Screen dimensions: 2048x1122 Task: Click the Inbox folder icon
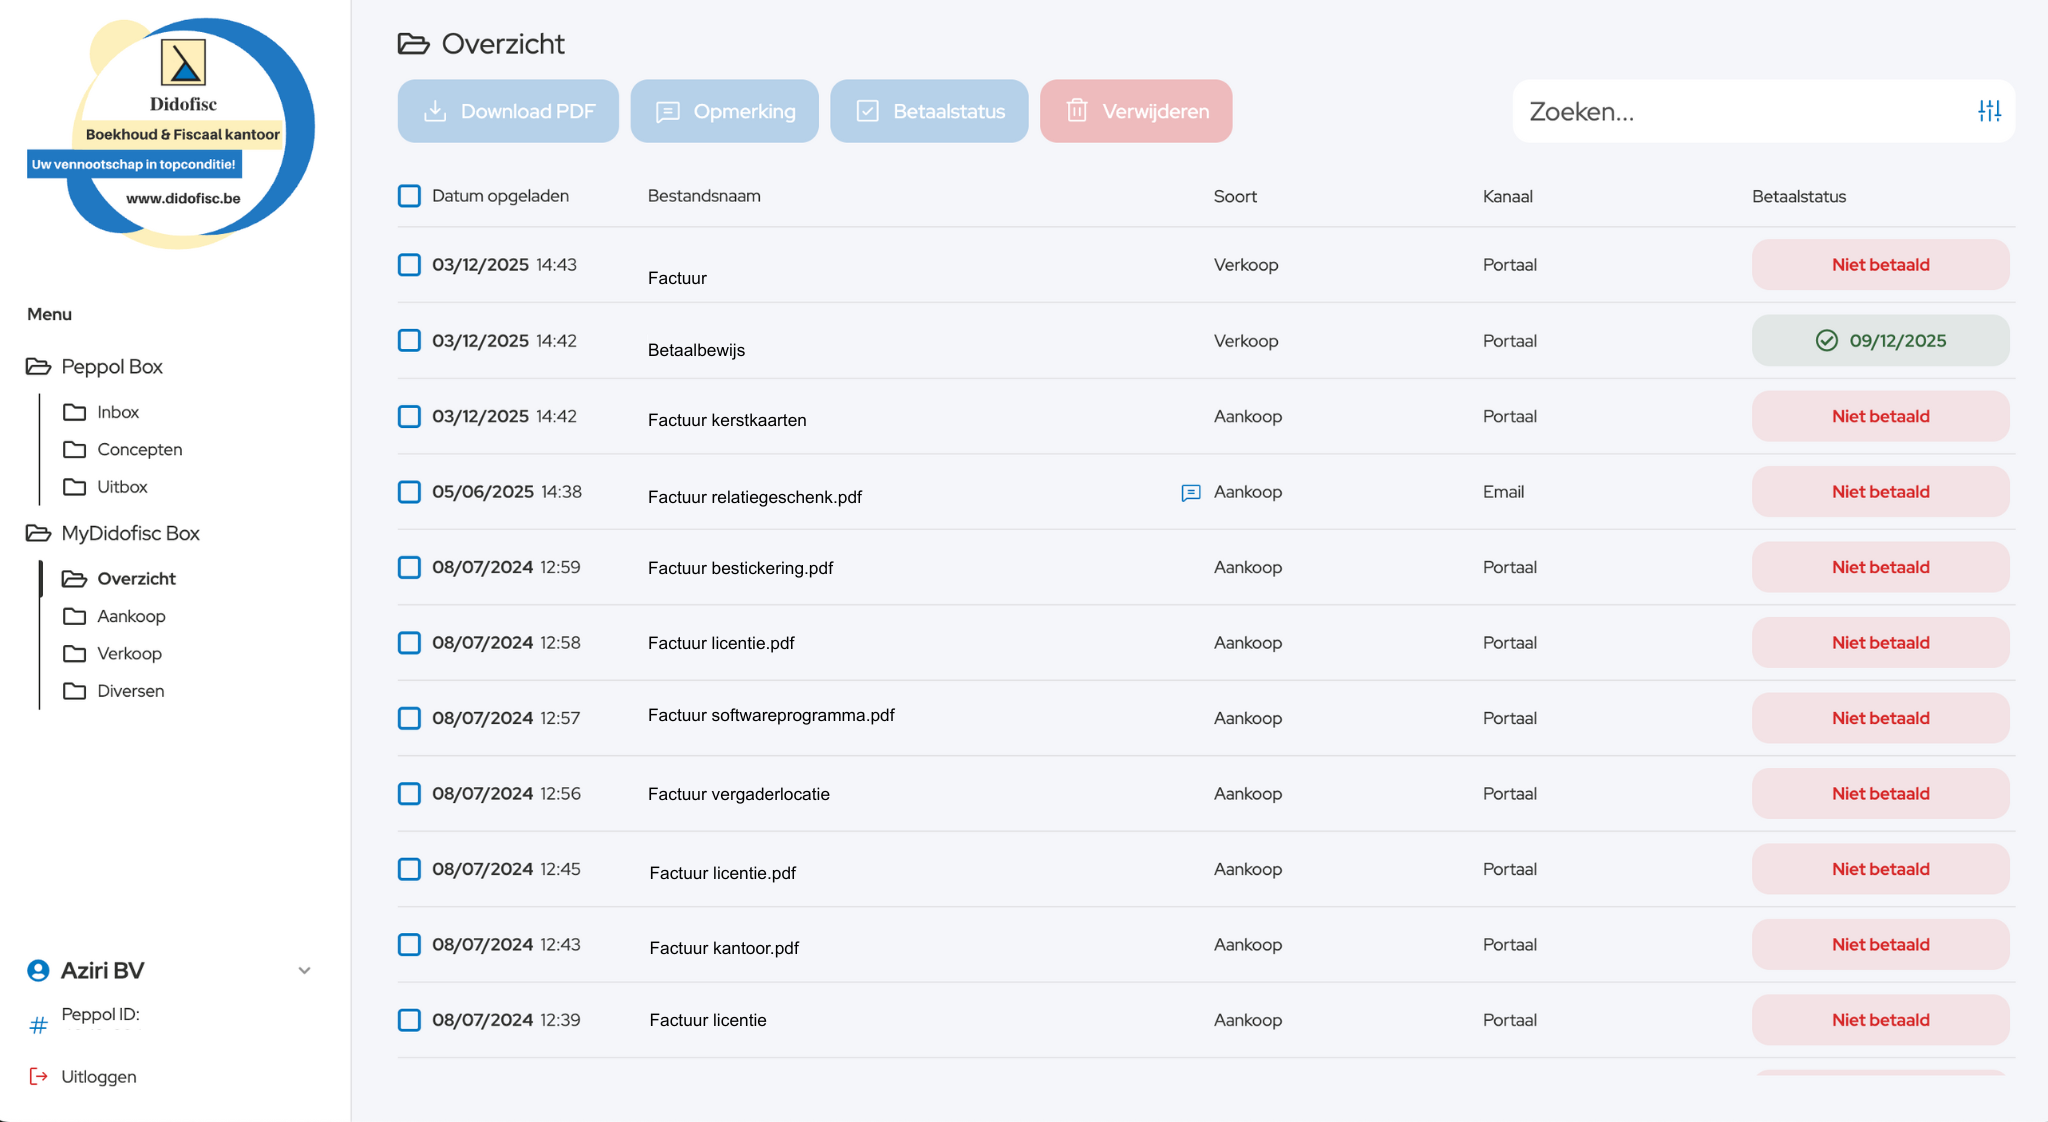[x=74, y=412]
